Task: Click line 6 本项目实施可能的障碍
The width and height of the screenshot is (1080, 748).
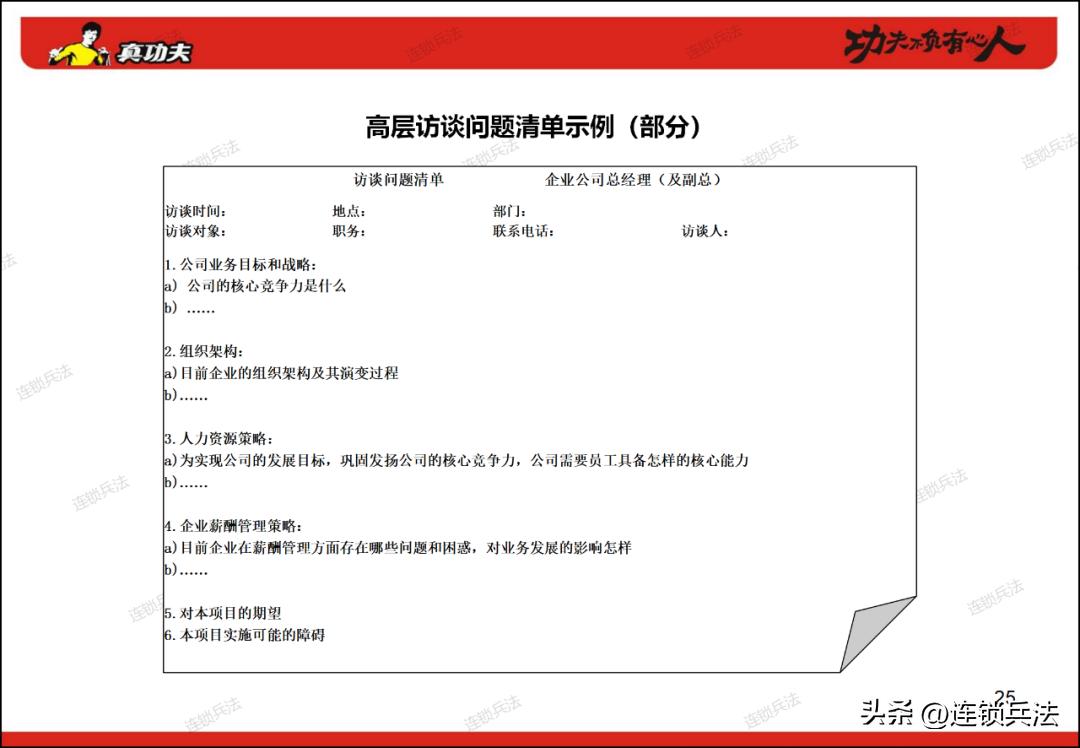Action: pos(235,635)
